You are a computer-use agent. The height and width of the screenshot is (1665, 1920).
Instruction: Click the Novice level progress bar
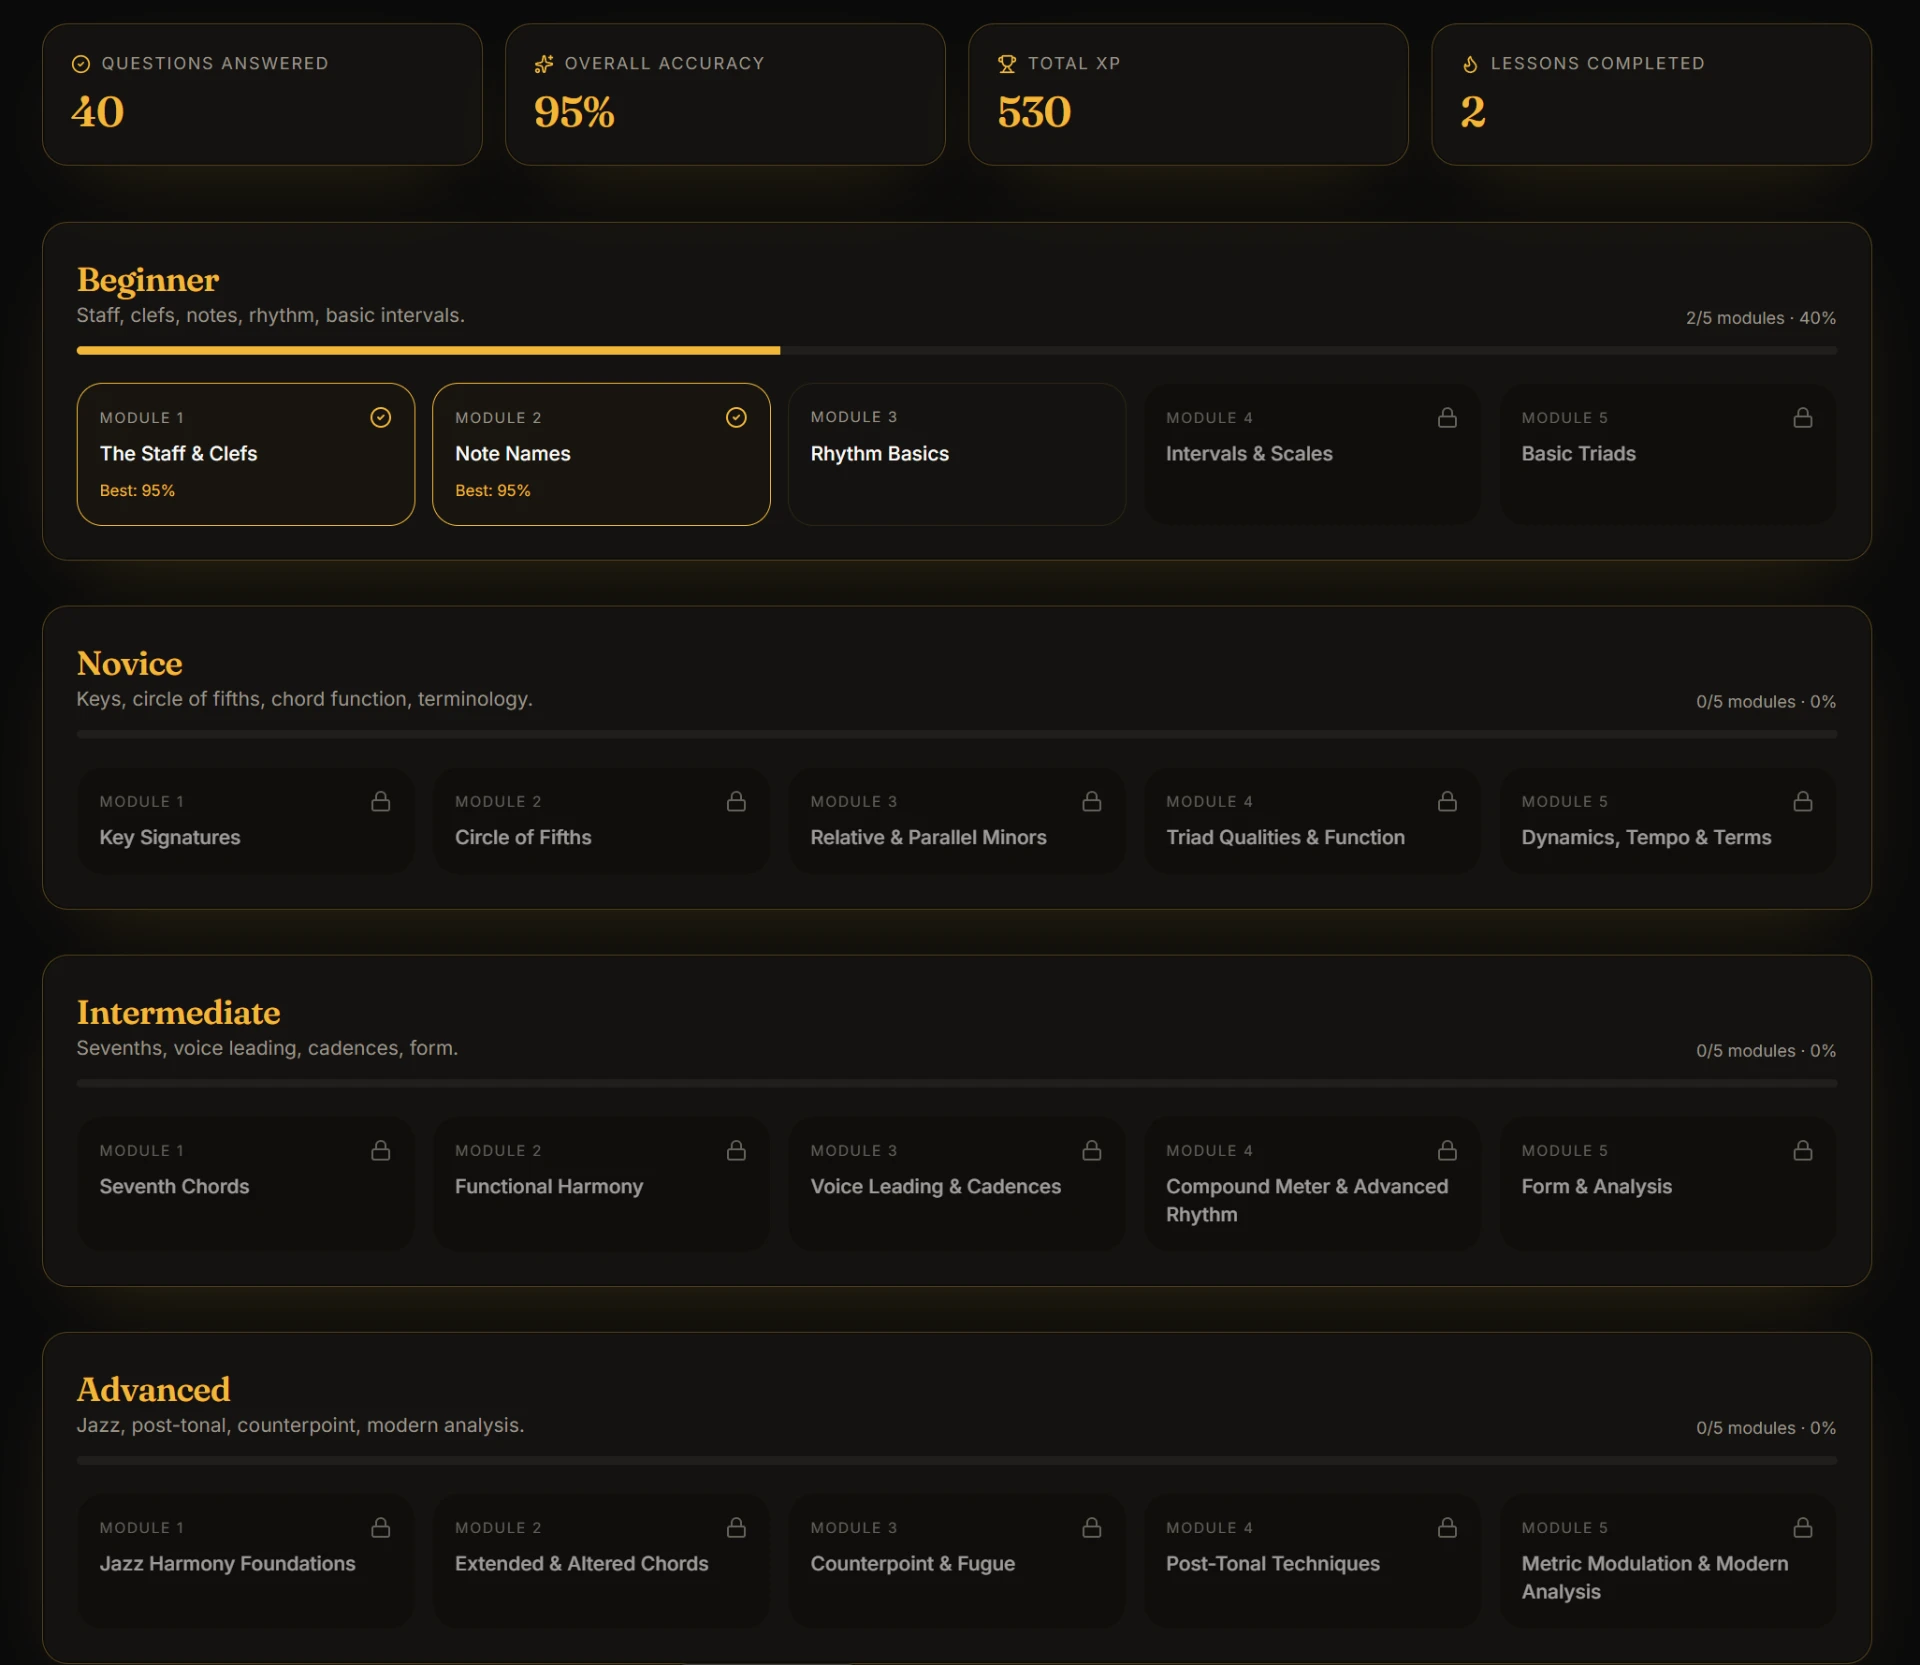tap(956, 735)
